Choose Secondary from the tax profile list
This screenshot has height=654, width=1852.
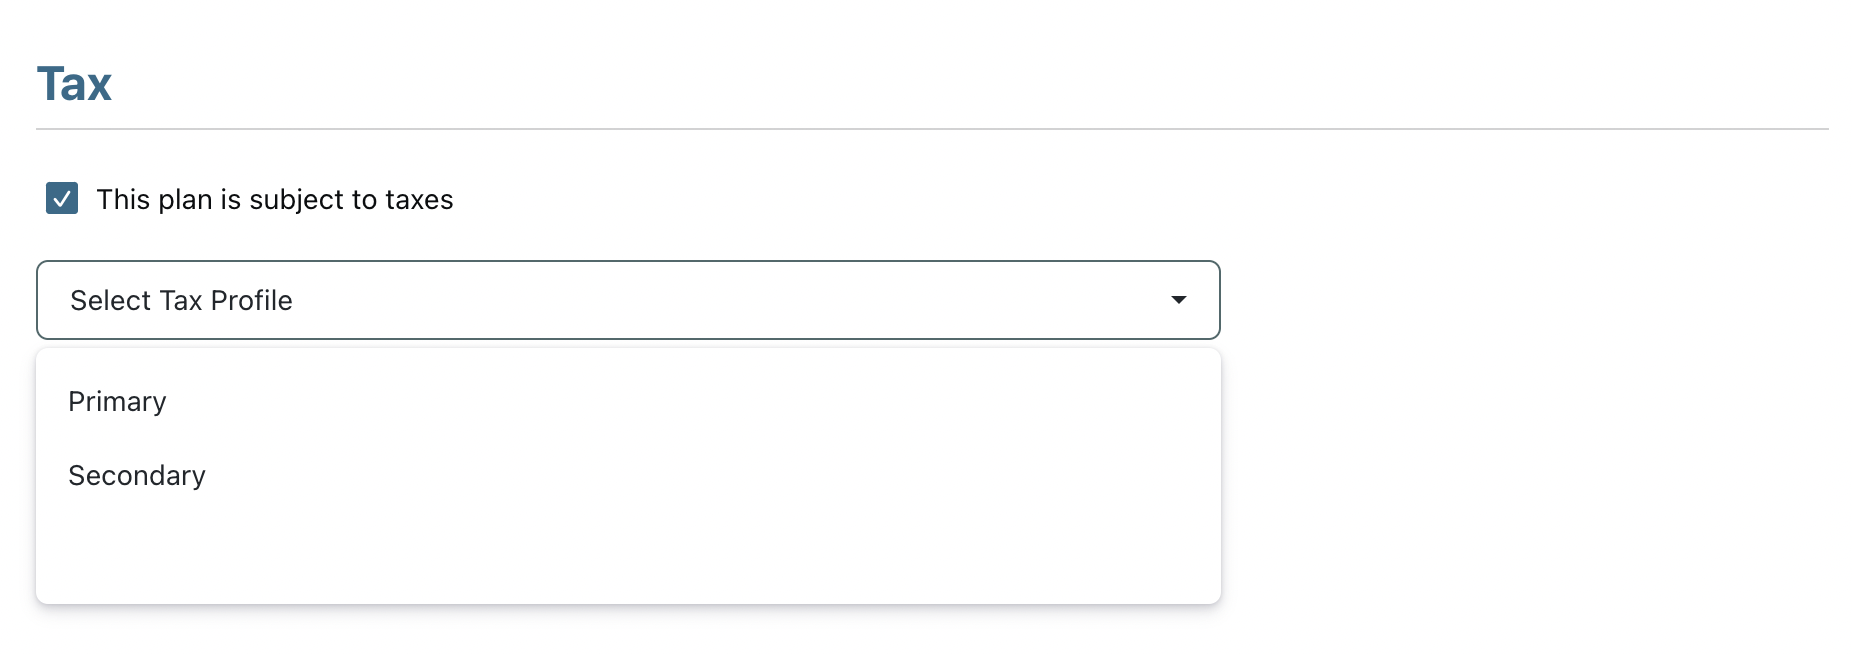137,475
